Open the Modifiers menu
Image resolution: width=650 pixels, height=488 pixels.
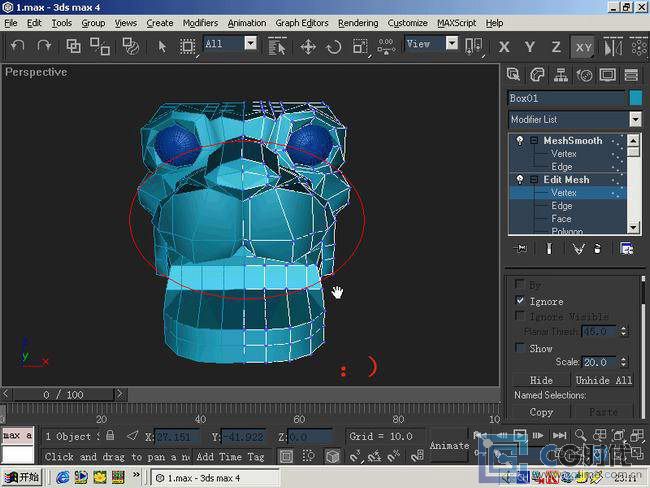200,23
